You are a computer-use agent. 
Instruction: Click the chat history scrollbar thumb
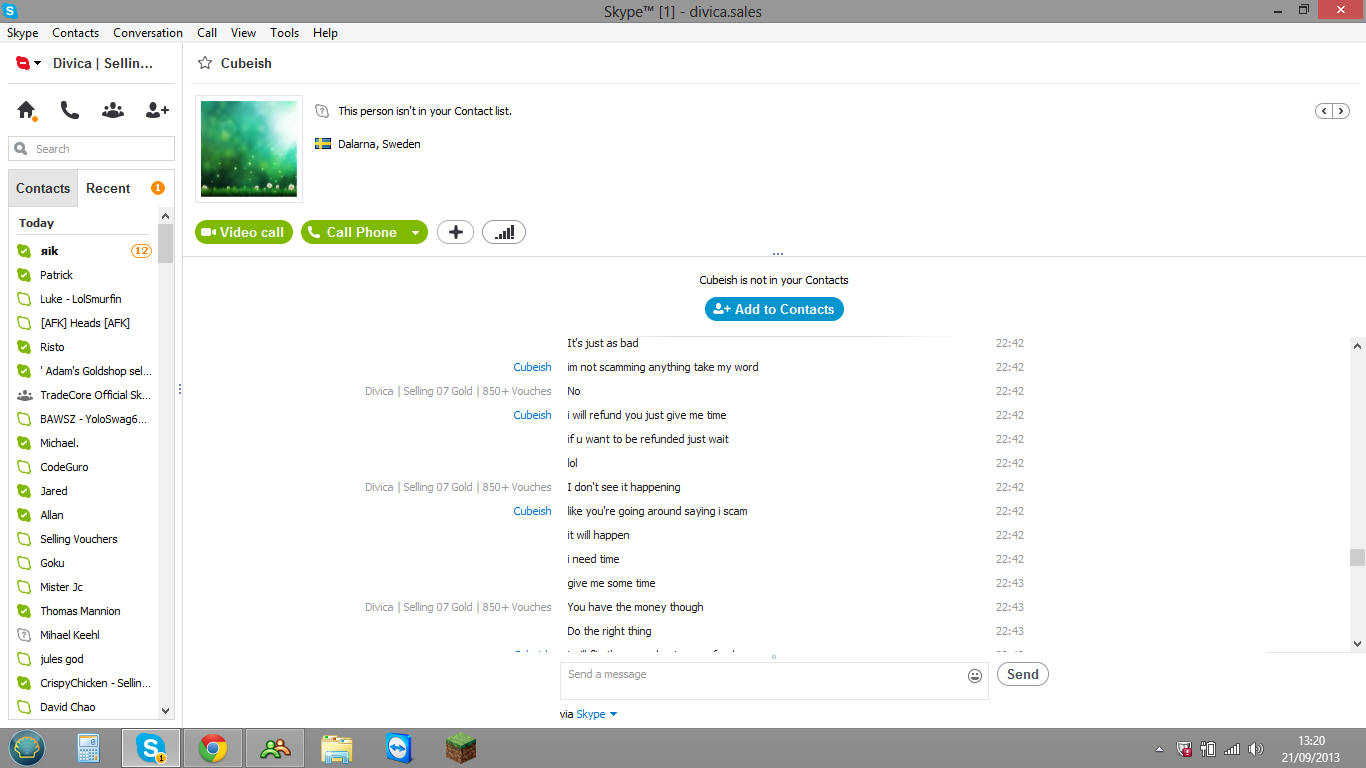(1357, 557)
